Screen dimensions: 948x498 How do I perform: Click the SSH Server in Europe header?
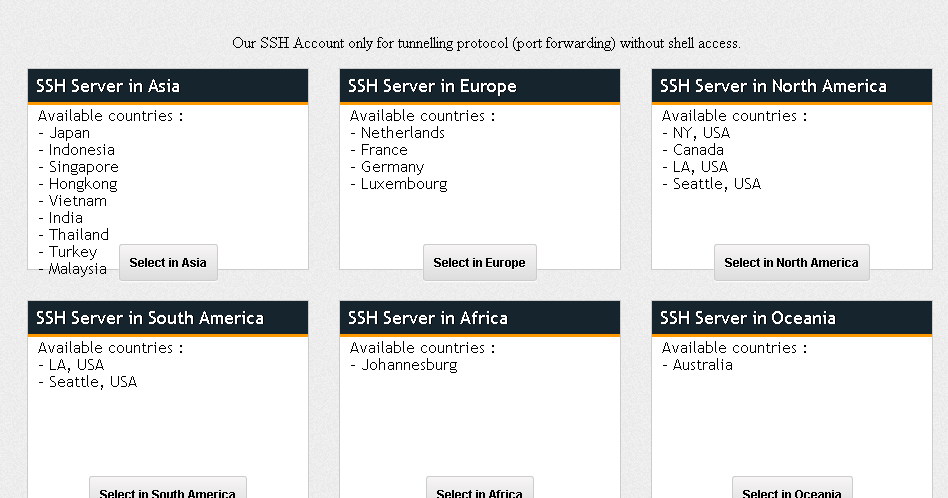tap(480, 86)
